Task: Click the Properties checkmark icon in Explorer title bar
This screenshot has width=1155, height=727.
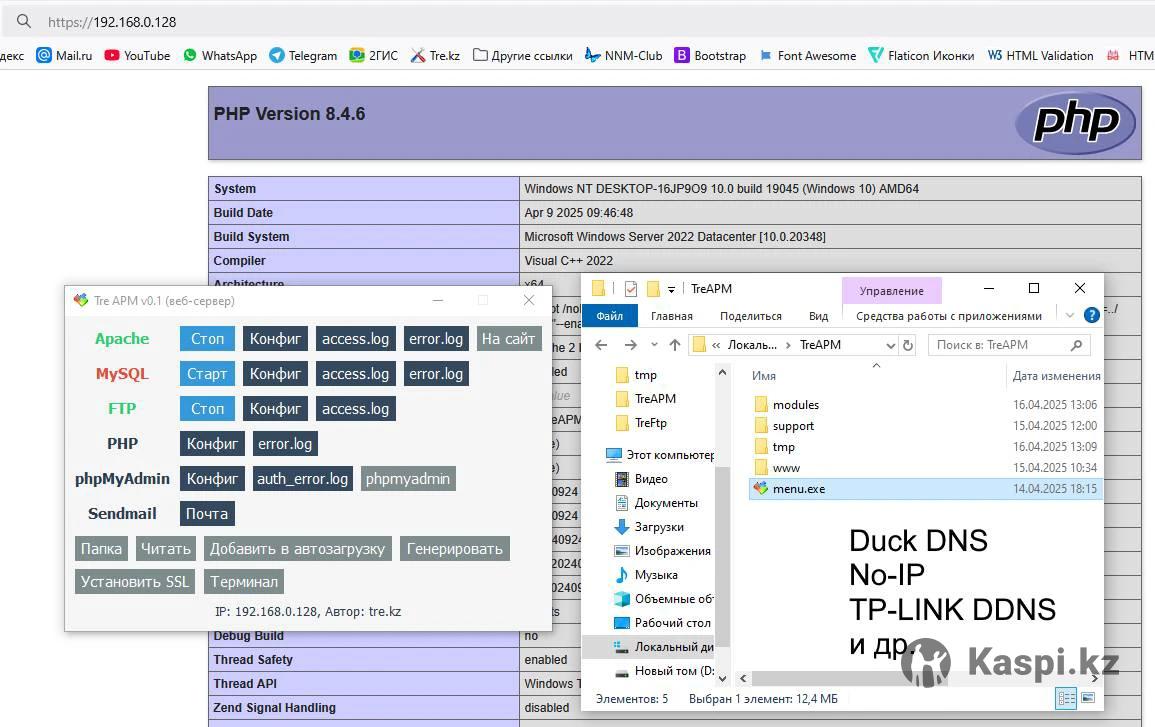Action: (x=631, y=289)
